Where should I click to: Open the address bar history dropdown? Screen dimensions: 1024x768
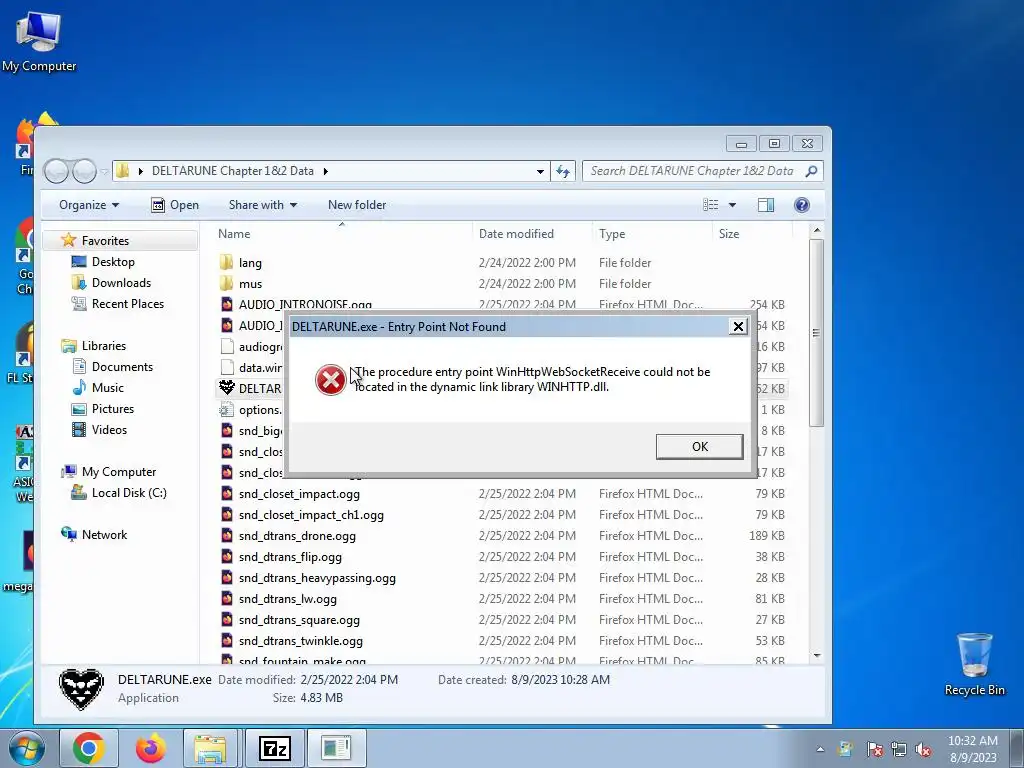pos(540,172)
